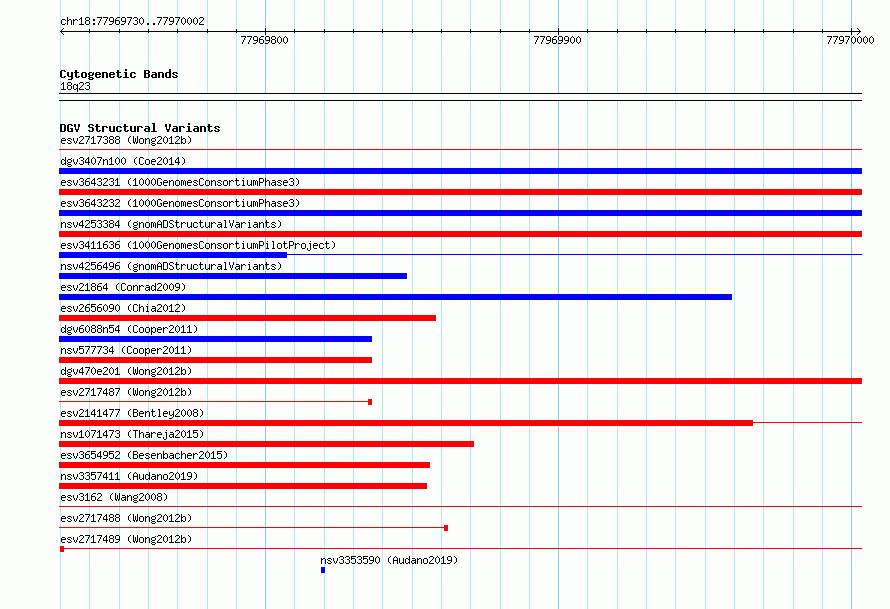The image size is (890, 609).
Task: Click the small blue nsv3353590 marker
Action: click(323, 570)
